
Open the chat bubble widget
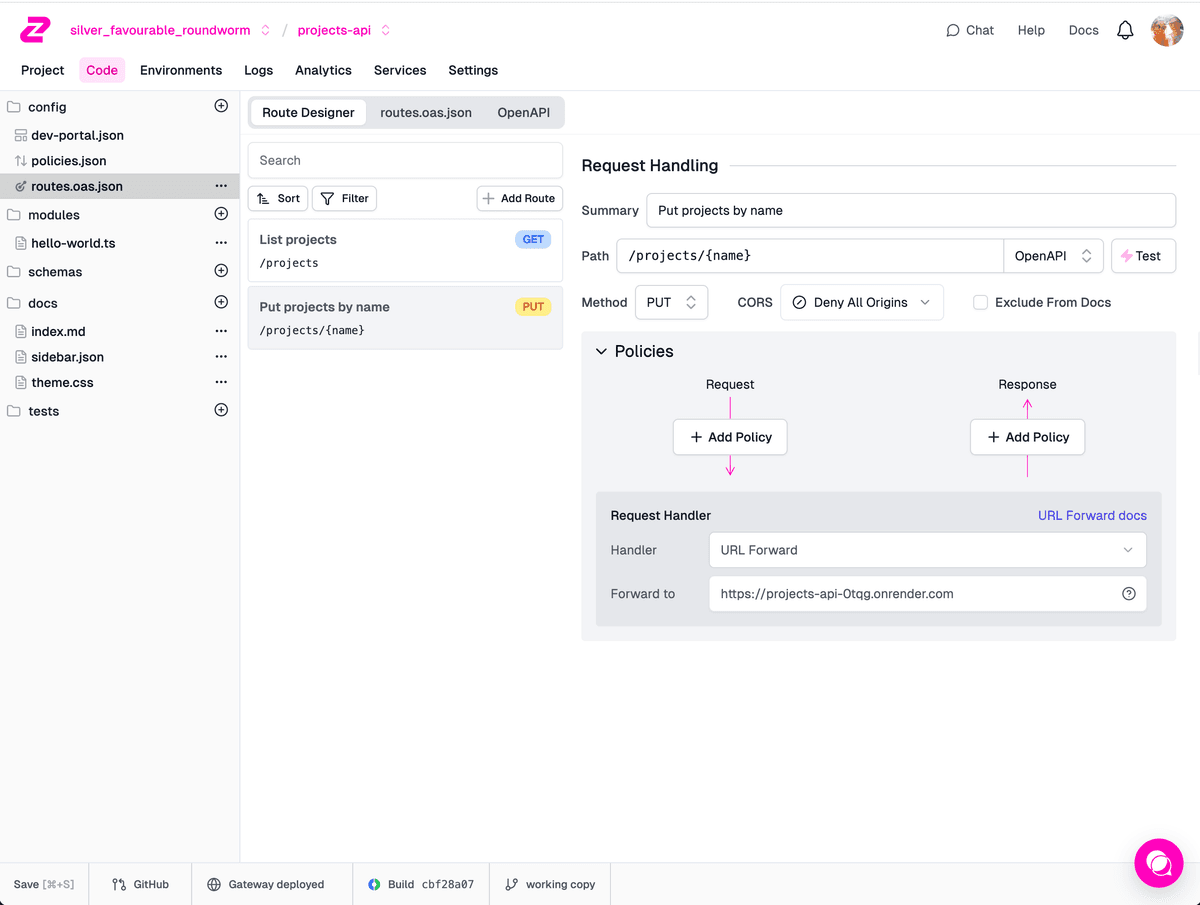(1158, 862)
